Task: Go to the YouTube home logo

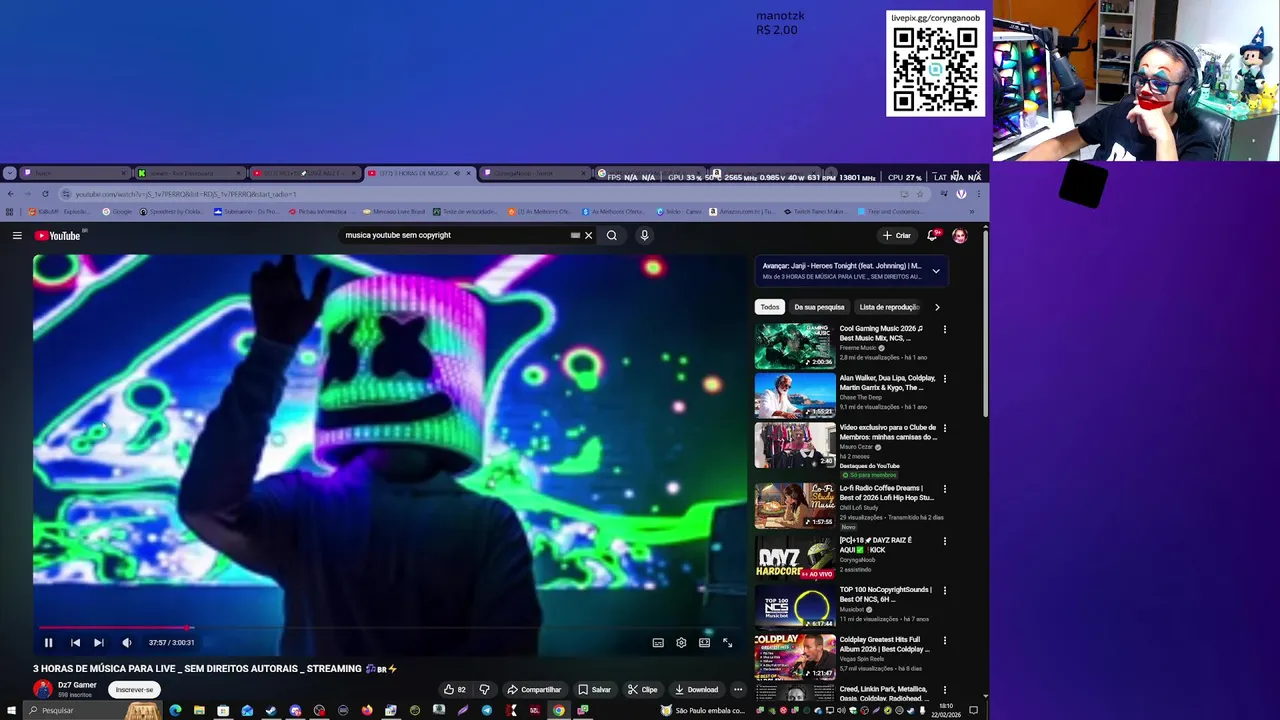Action: (58, 235)
